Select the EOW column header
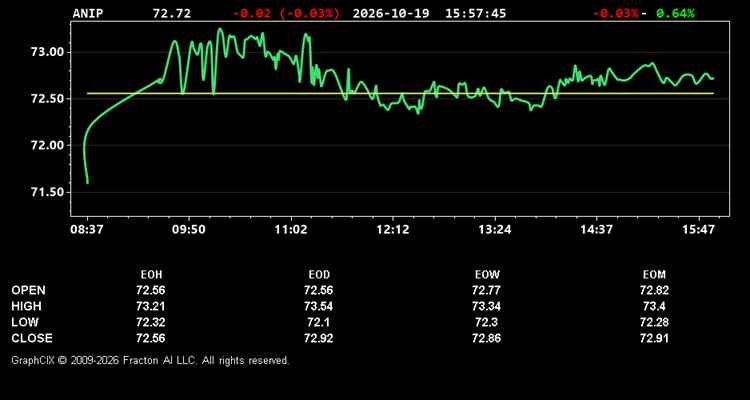 [x=487, y=275]
